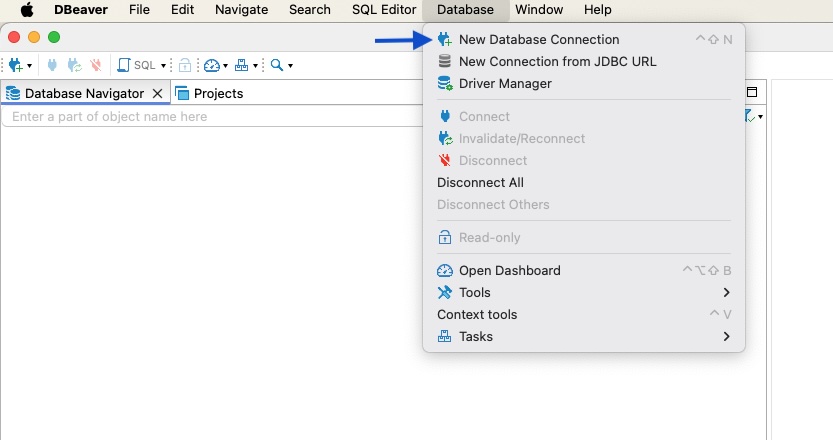
Task: Click the Connect plug icon in toolbar
Action: 52,65
